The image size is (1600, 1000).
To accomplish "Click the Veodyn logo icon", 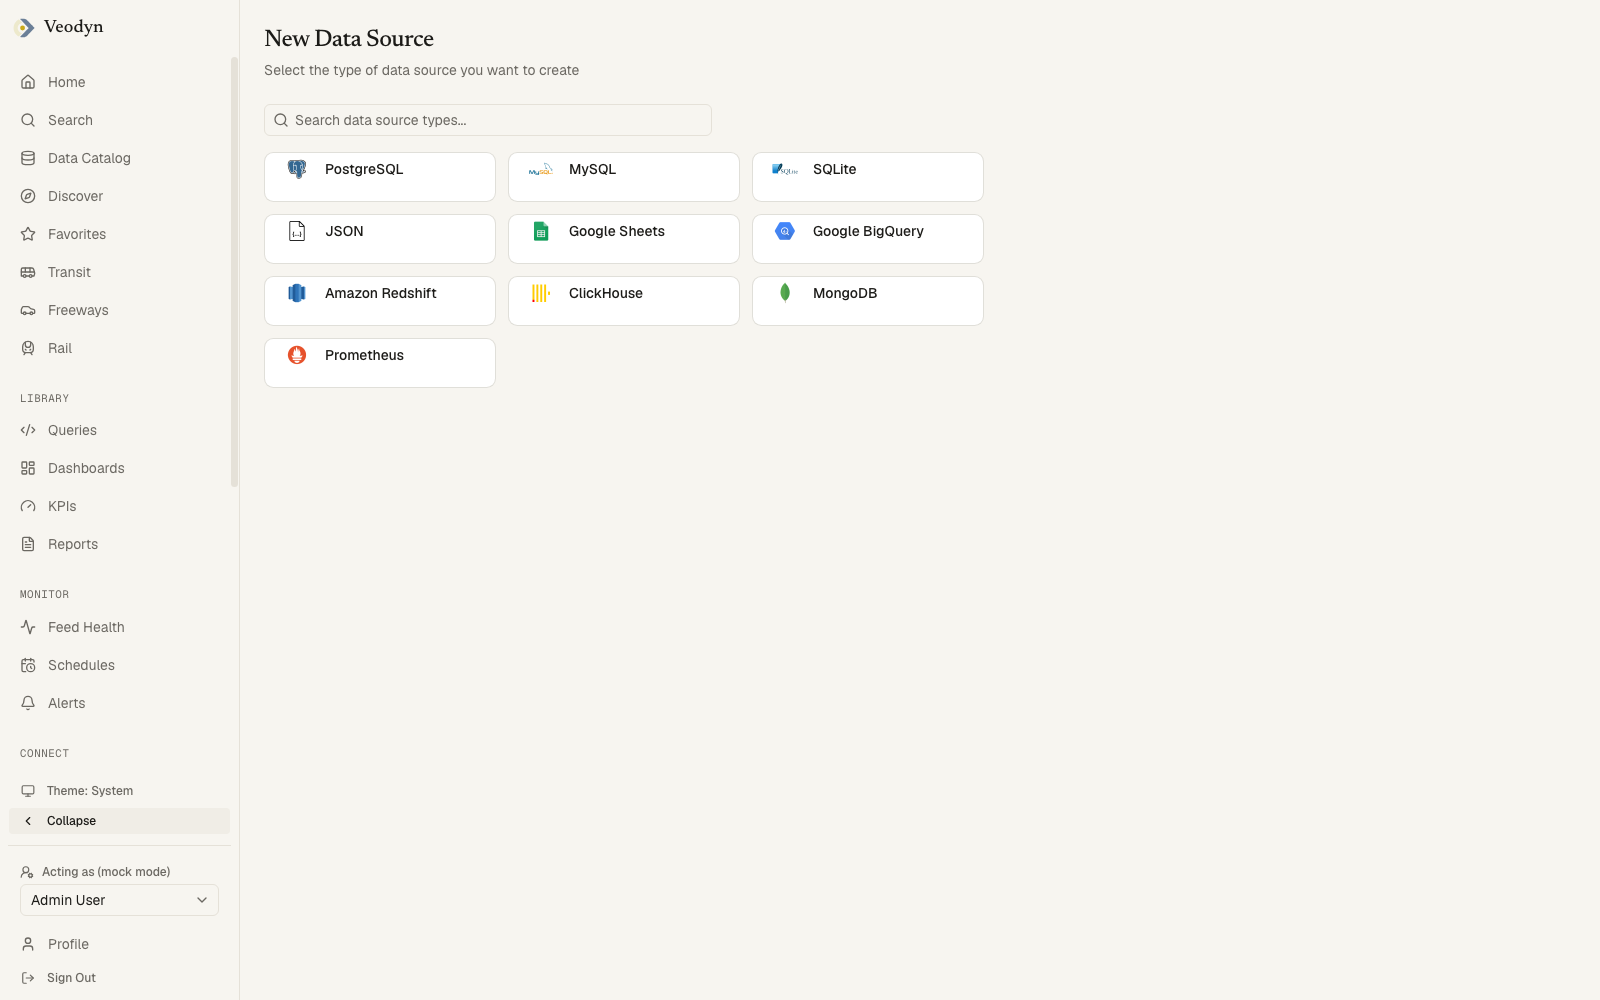I will [x=24, y=28].
